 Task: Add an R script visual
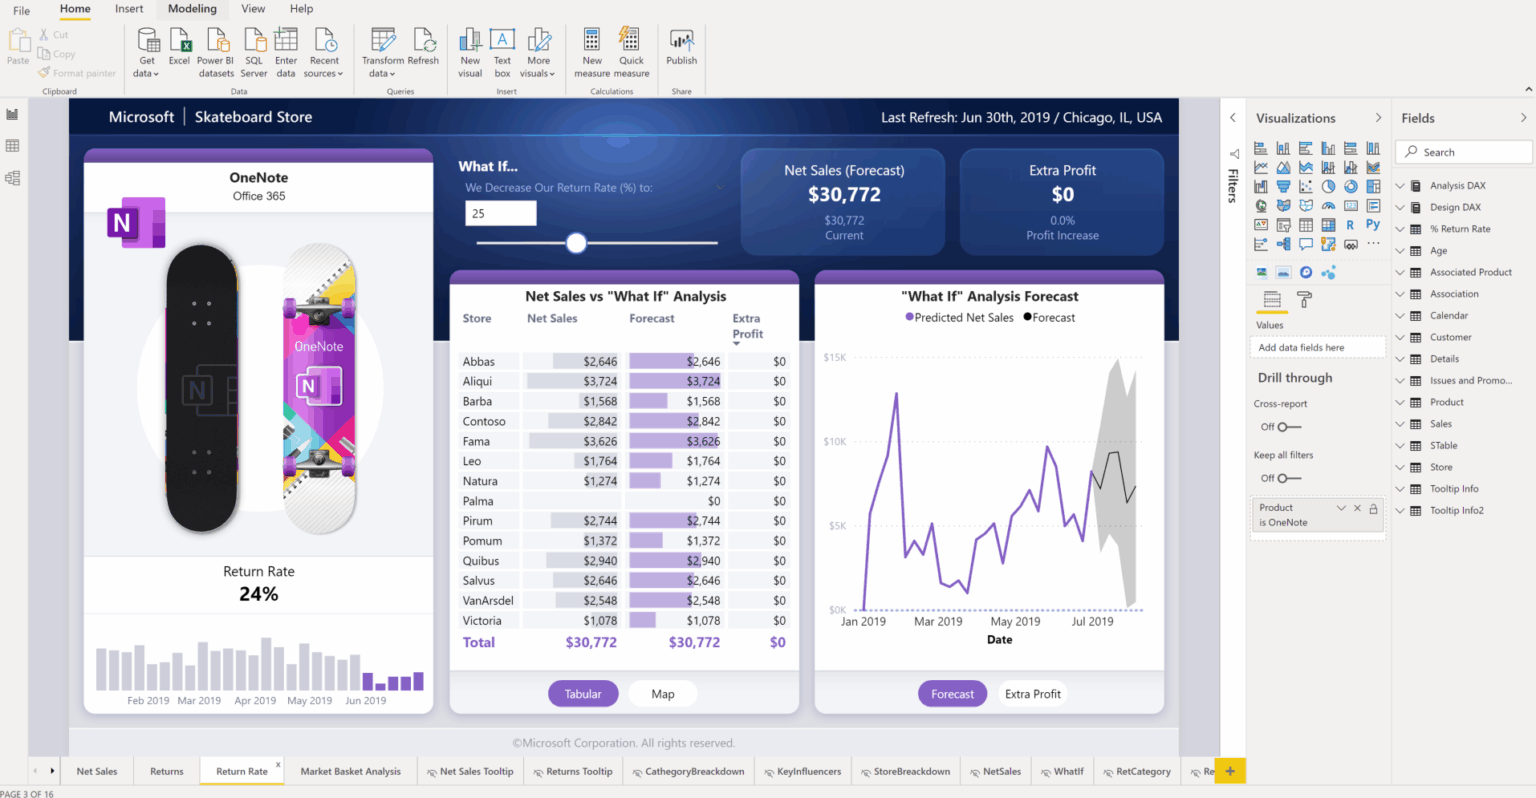coord(1349,225)
